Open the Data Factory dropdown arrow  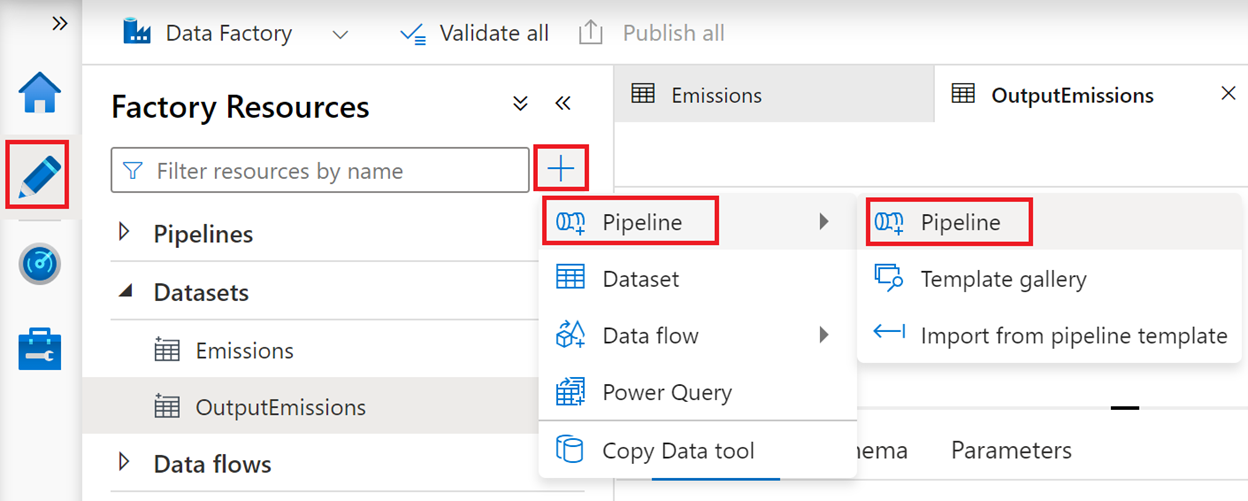point(340,34)
